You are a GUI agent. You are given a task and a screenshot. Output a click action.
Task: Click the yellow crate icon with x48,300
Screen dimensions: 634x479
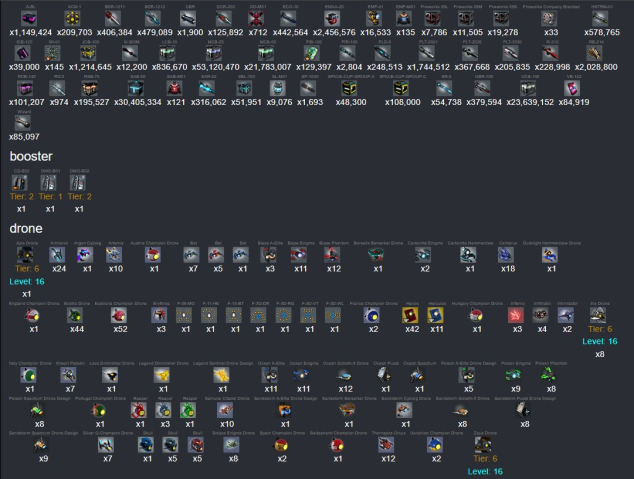click(351, 88)
